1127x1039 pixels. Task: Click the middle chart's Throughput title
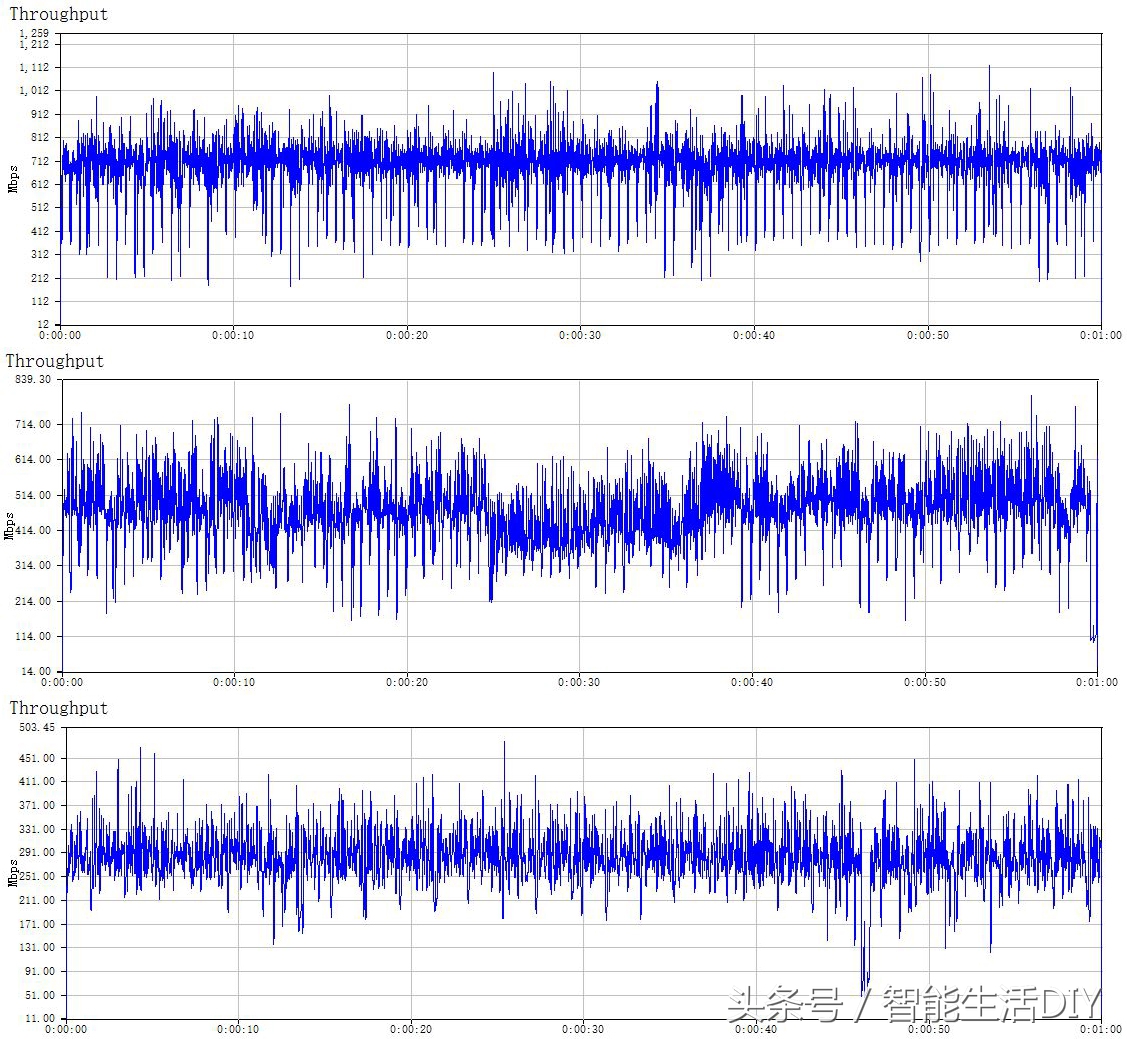click(x=55, y=361)
